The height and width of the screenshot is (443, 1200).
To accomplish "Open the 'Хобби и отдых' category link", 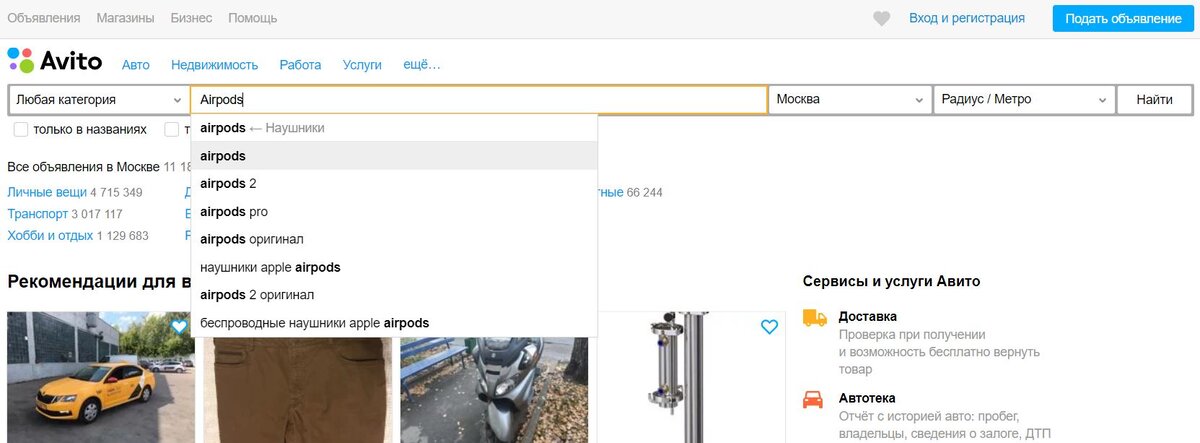I will (50, 236).
